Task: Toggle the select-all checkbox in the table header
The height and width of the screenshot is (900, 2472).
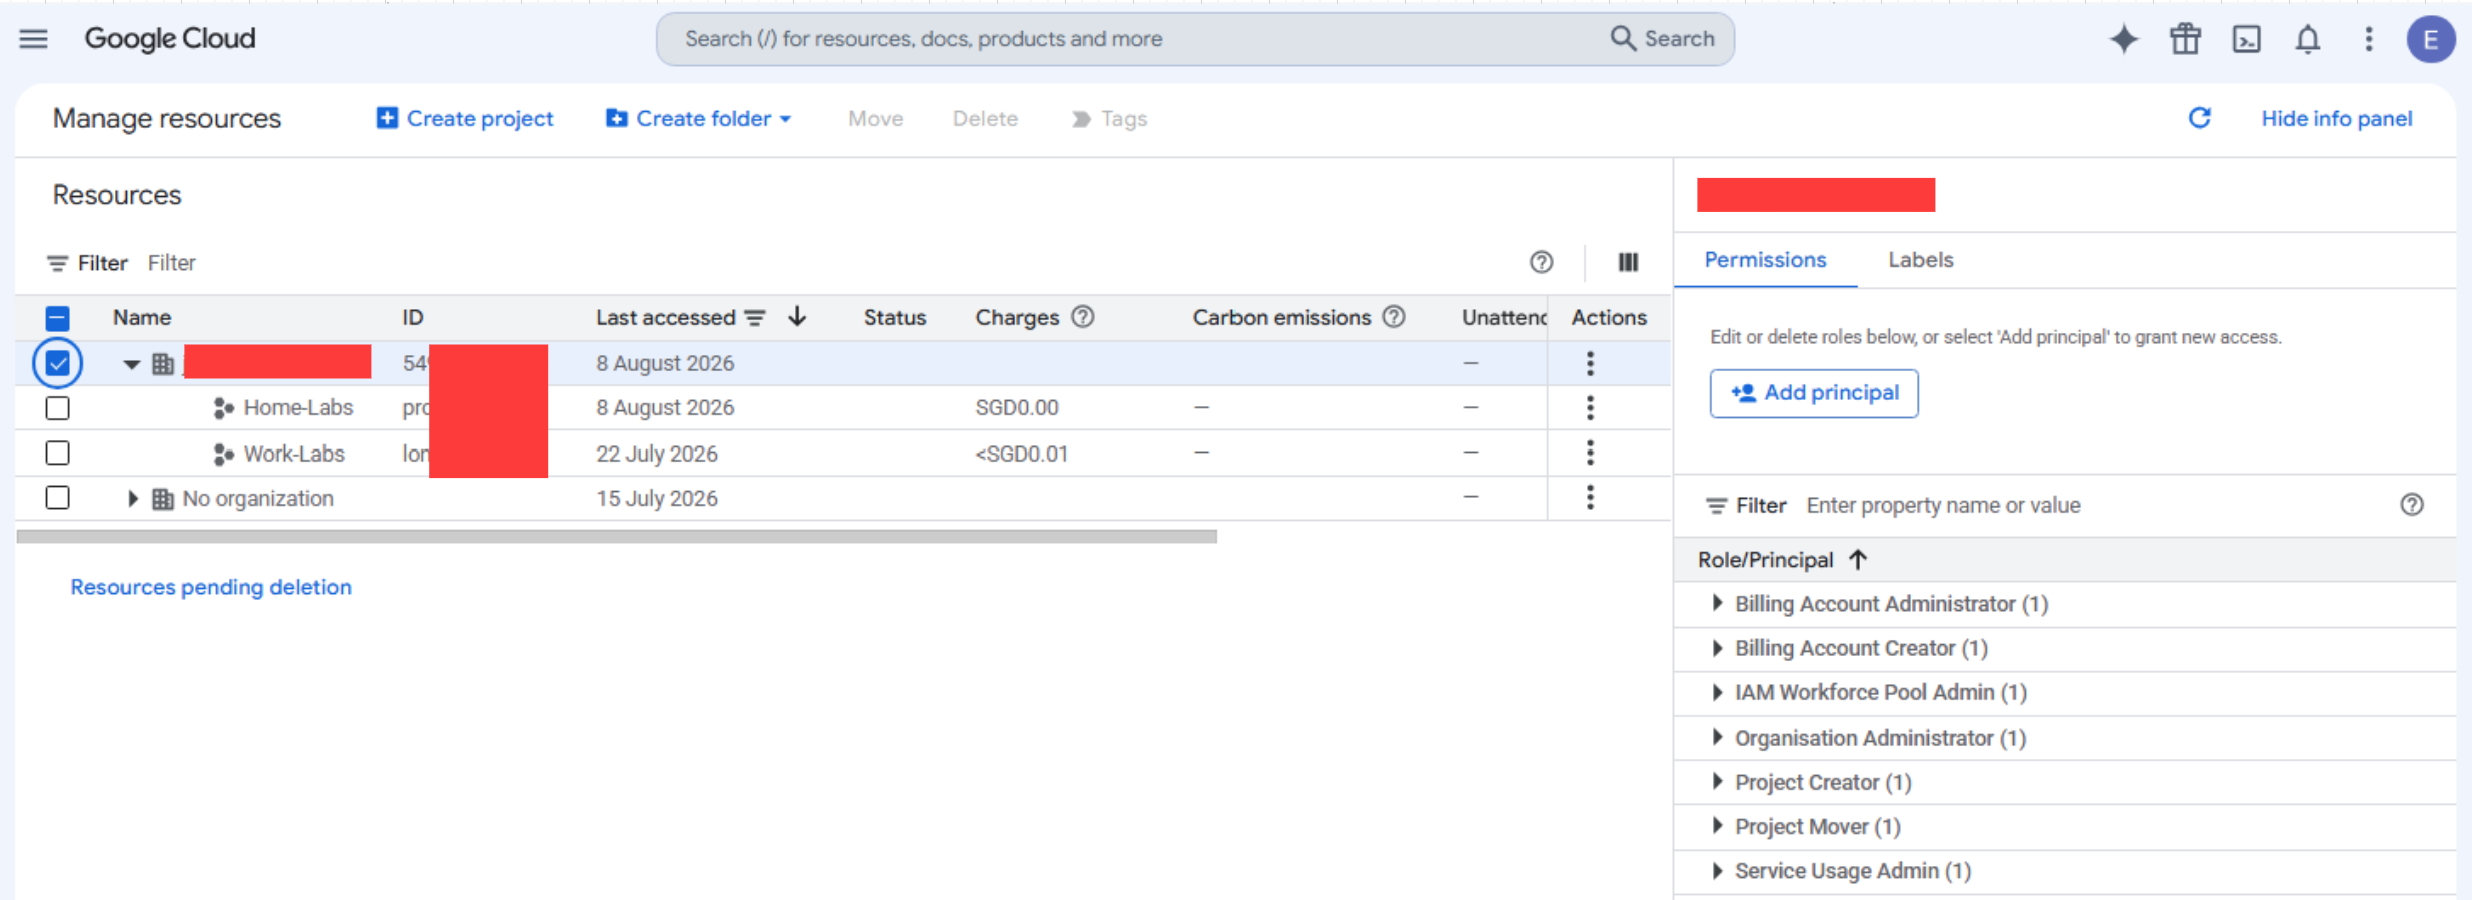Action: pos(58,318)
